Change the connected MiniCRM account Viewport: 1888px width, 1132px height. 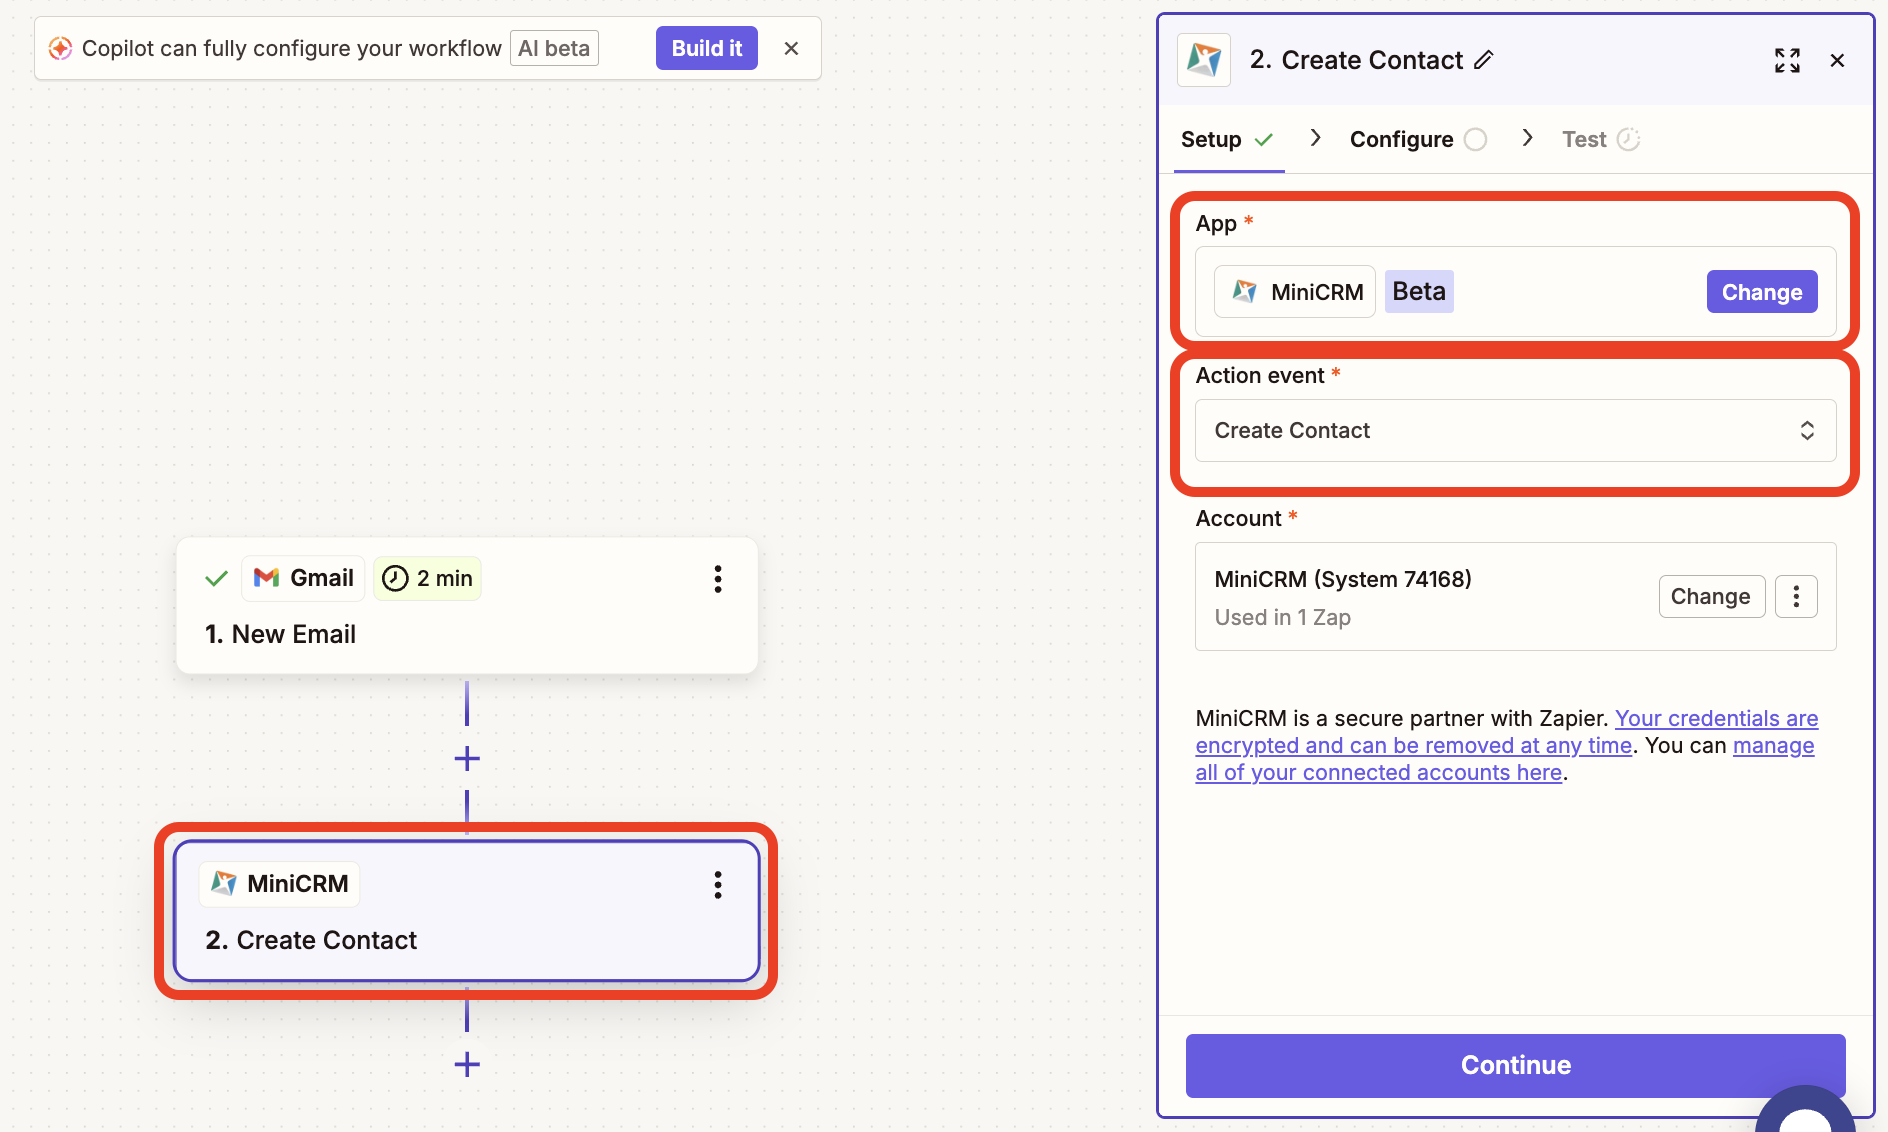click(1710, 597)
